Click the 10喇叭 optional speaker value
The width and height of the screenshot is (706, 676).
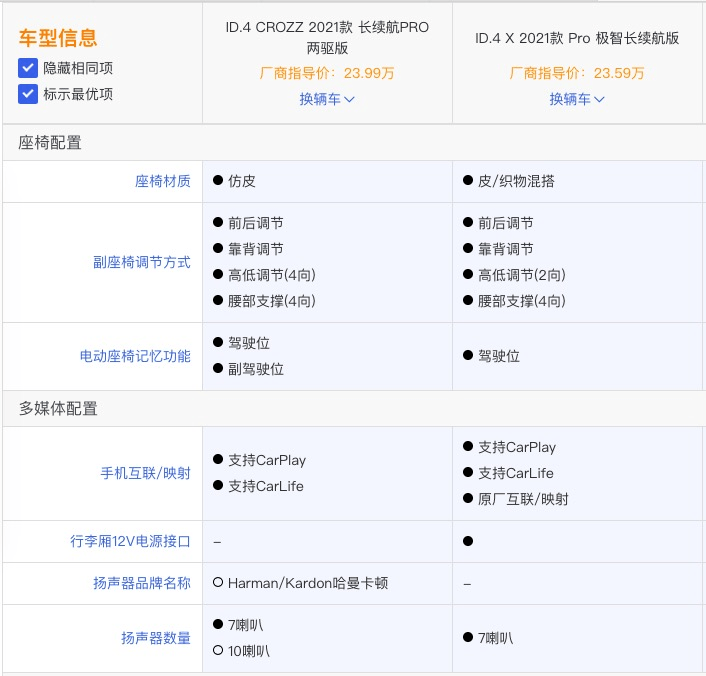click(249, 651)
